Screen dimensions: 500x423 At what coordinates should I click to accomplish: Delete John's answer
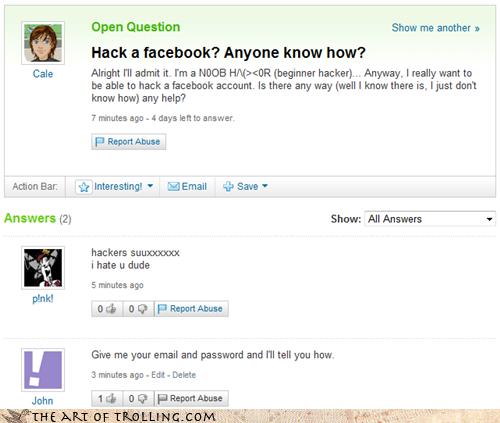[184, 375]
